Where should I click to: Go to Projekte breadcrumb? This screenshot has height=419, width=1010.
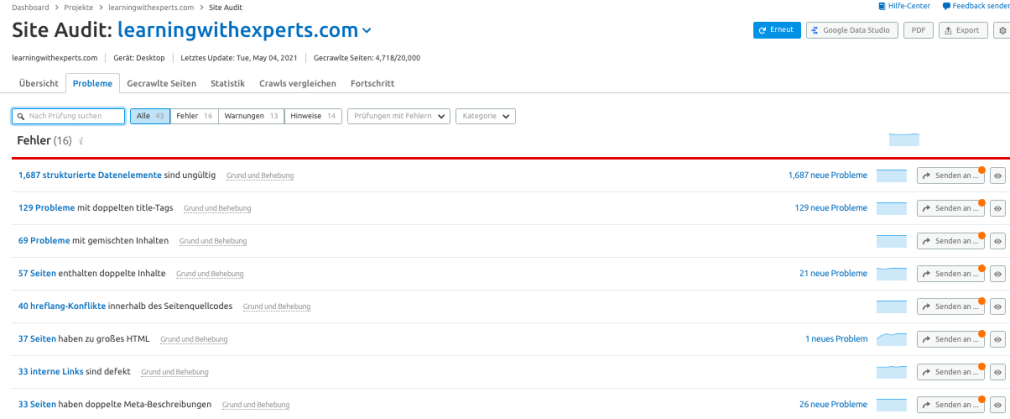79,7
